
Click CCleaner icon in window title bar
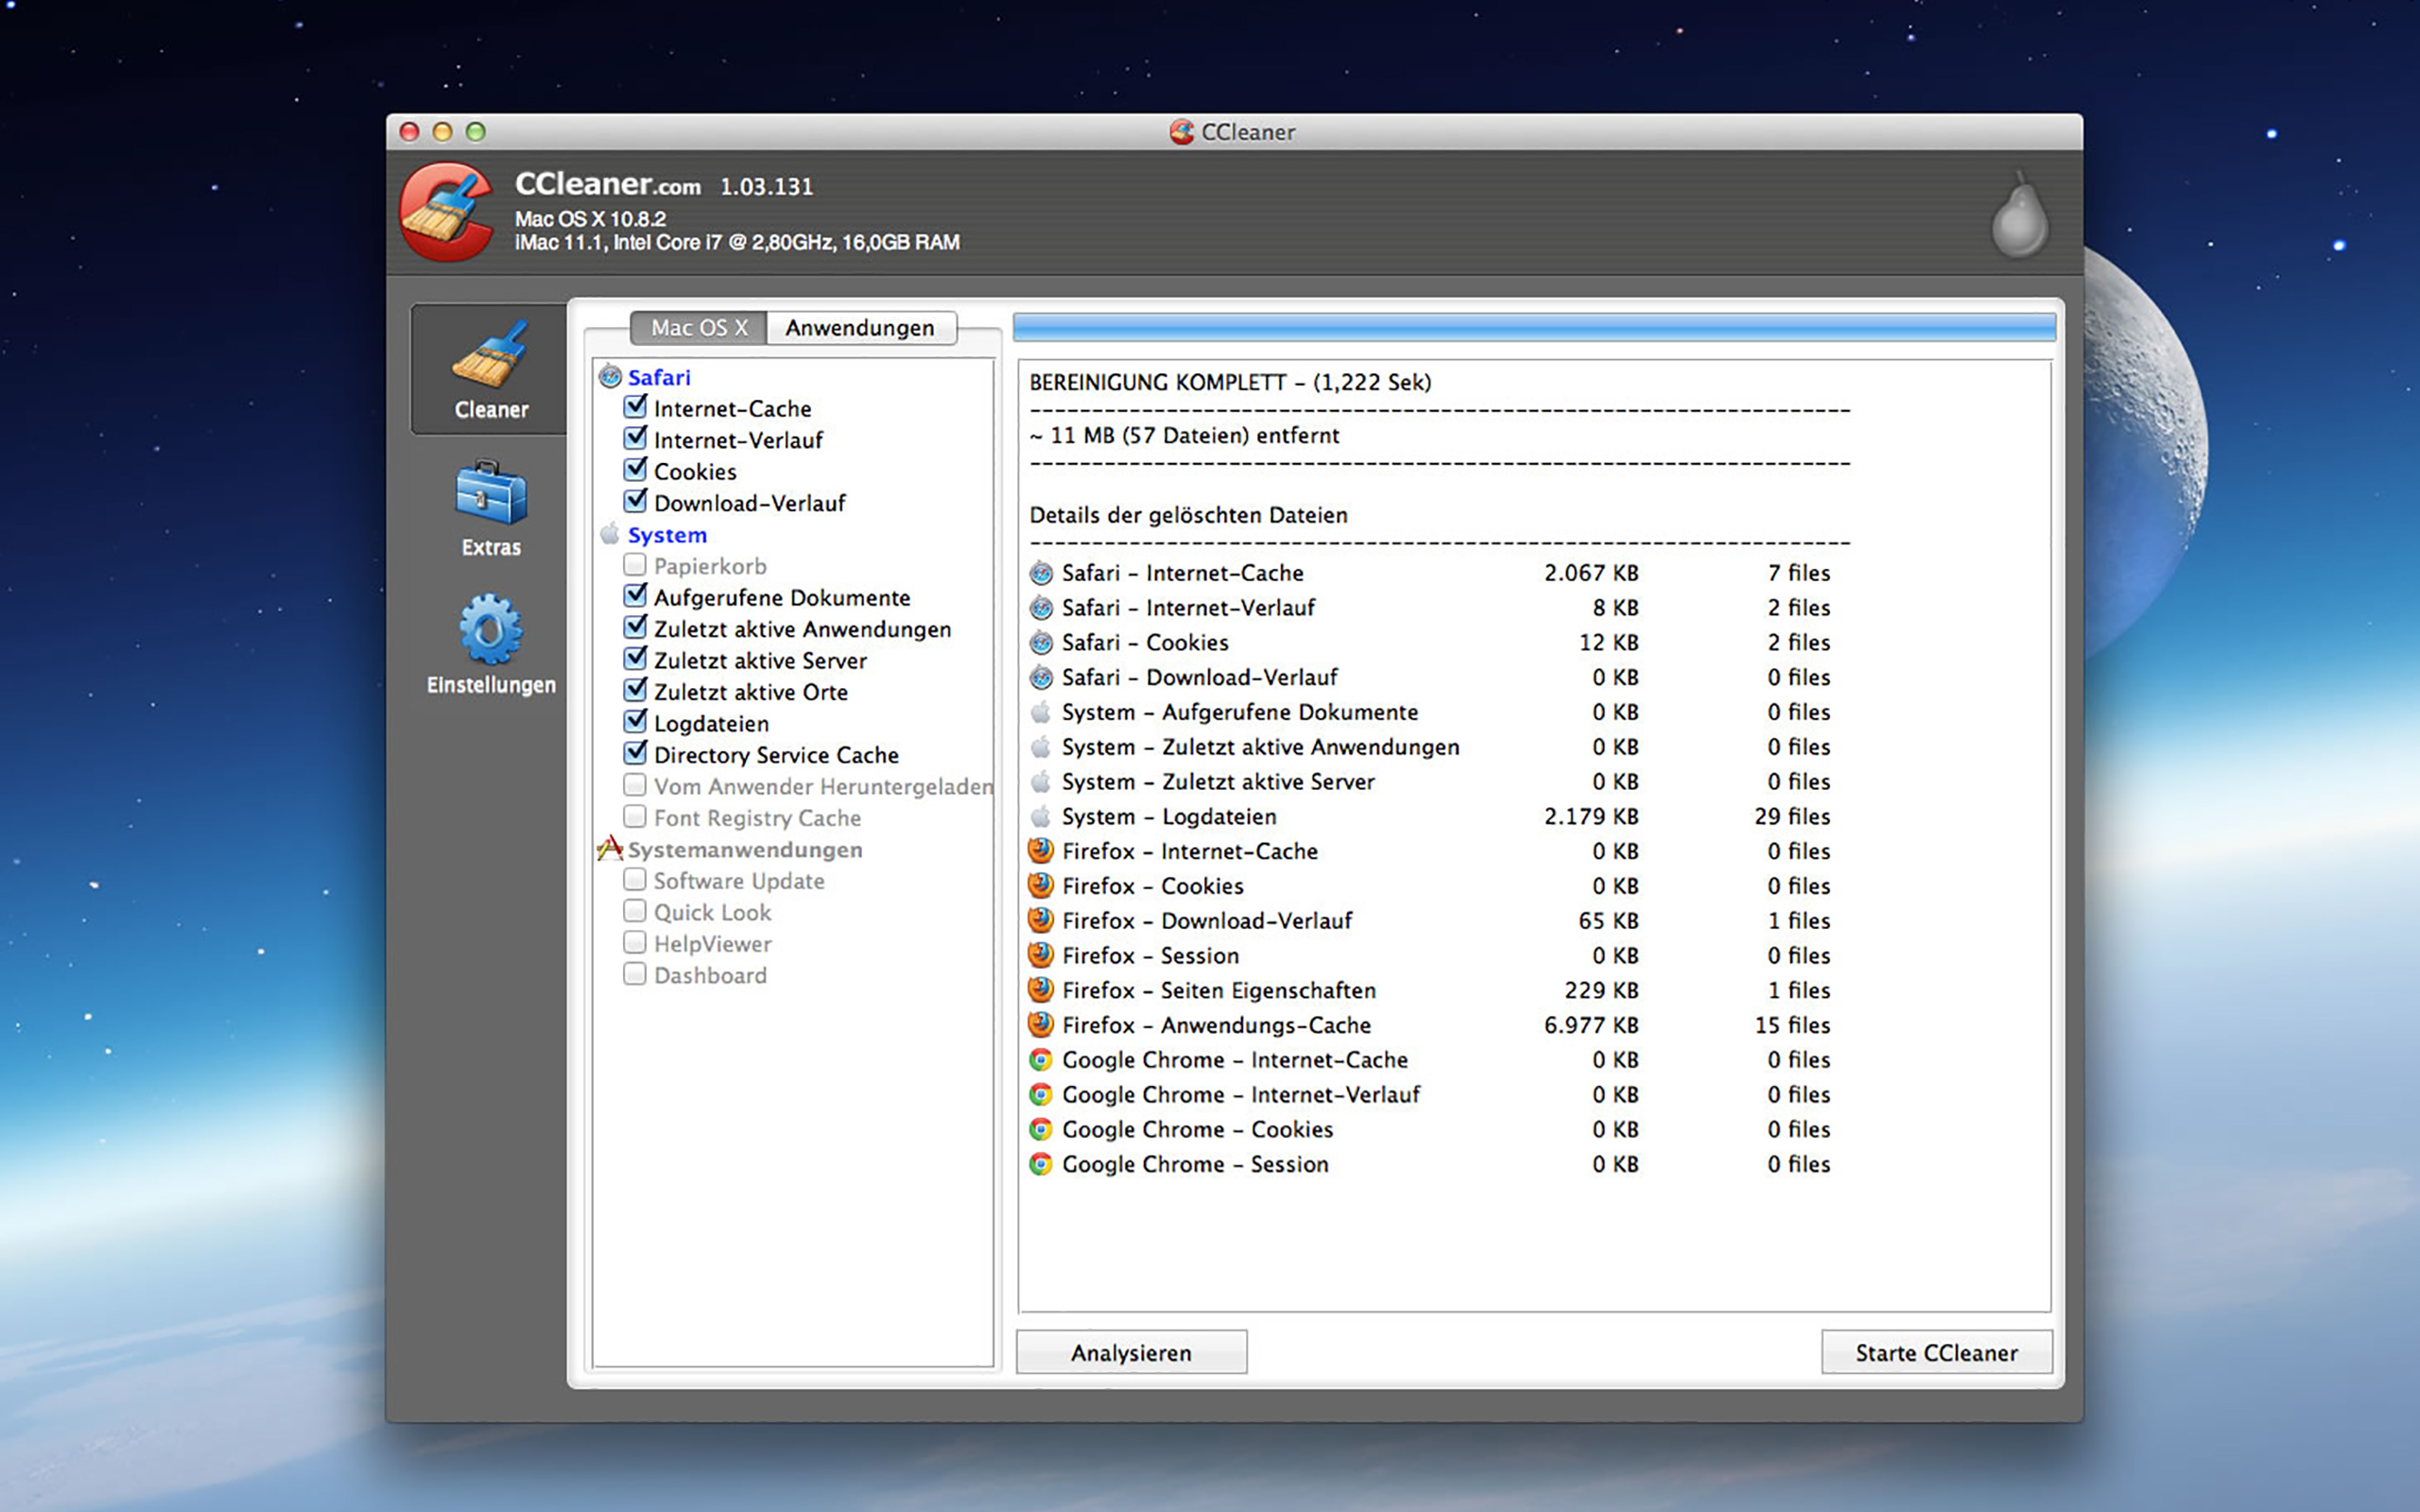1182,132
